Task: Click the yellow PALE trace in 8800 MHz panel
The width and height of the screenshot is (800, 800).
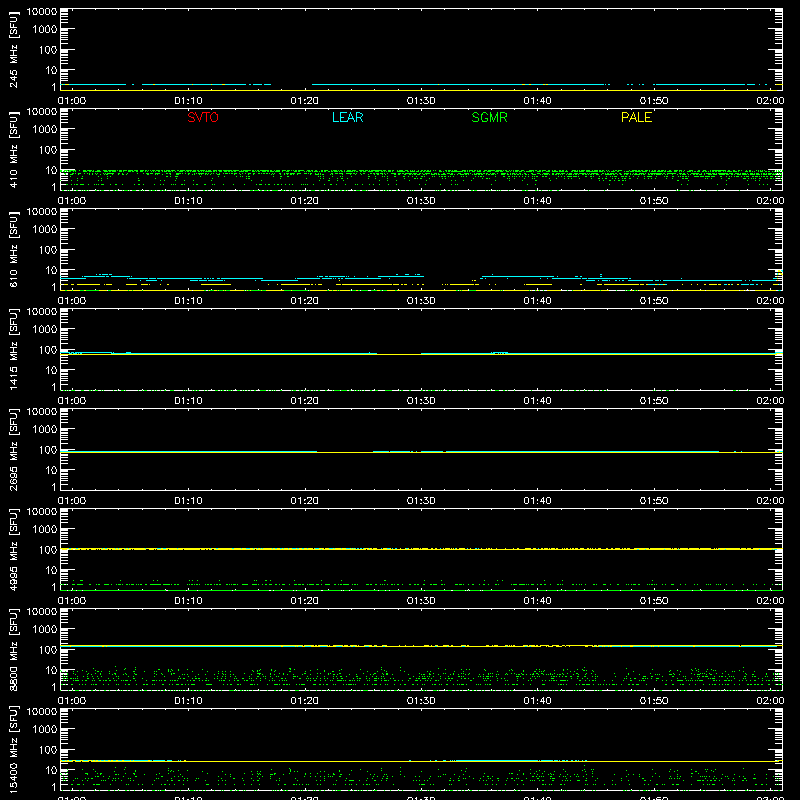Action: [x=421, y=646]
